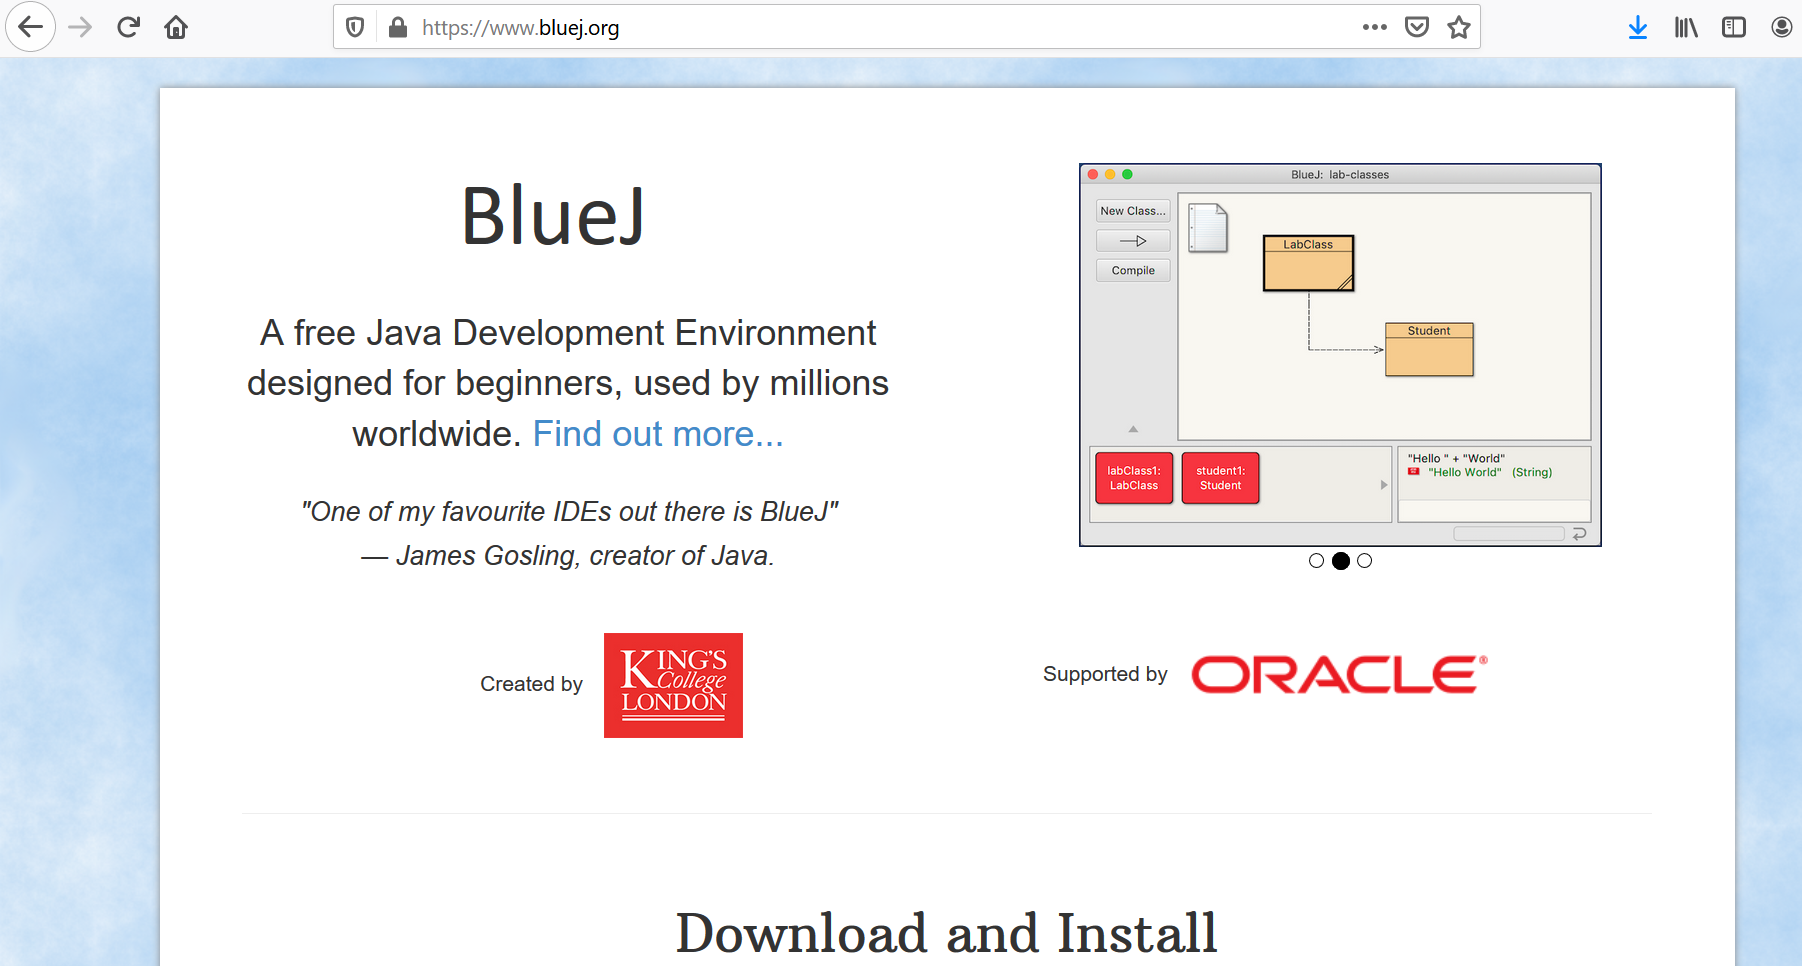Open page actions three-dot menu
The height and width of the screenshot is (966, 1802).
1374,27
